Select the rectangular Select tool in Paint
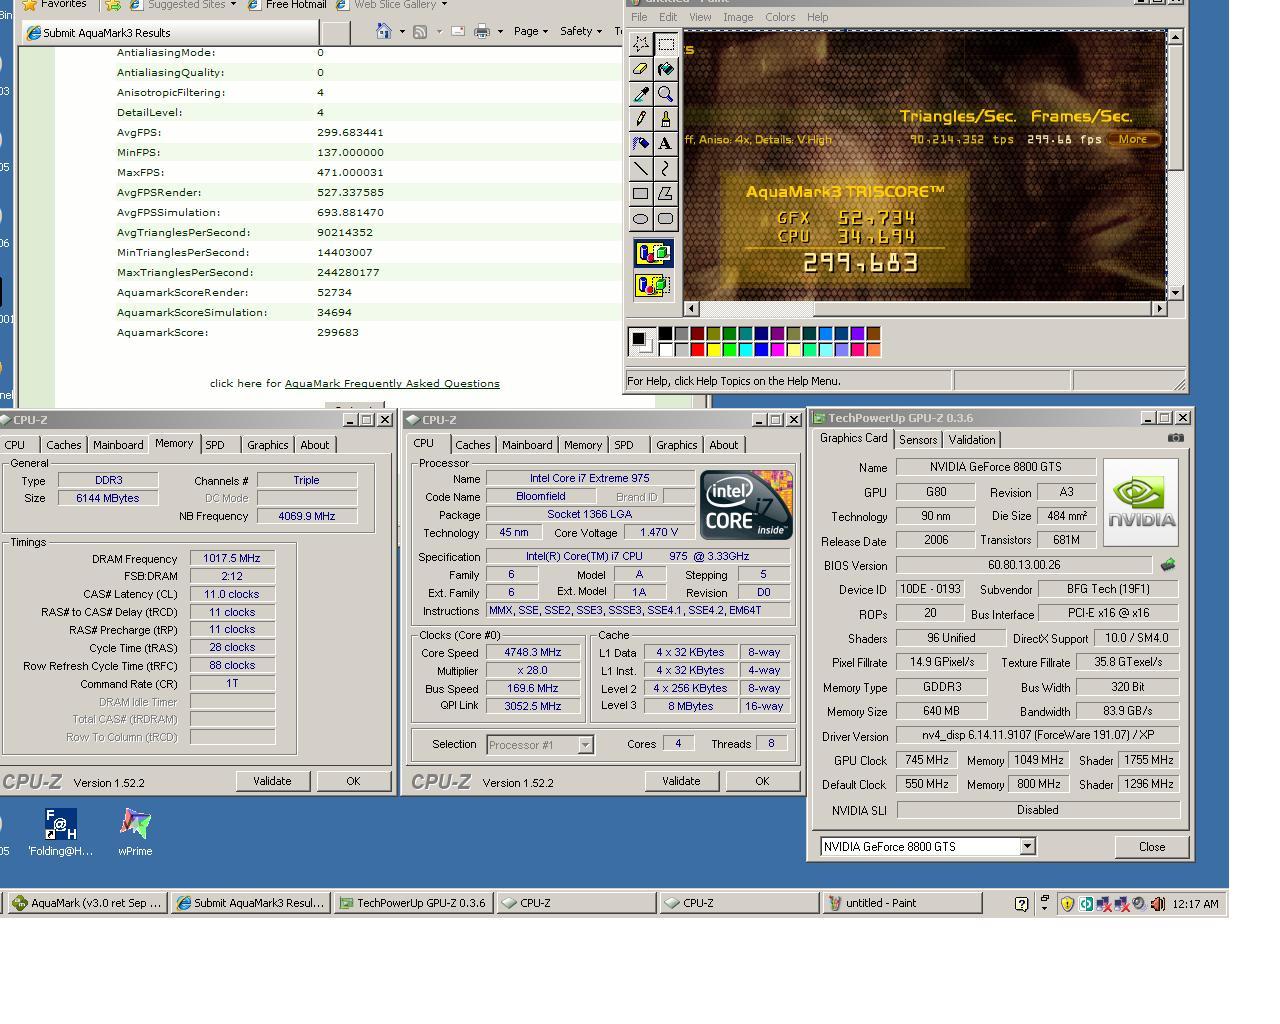 (665, 44)
